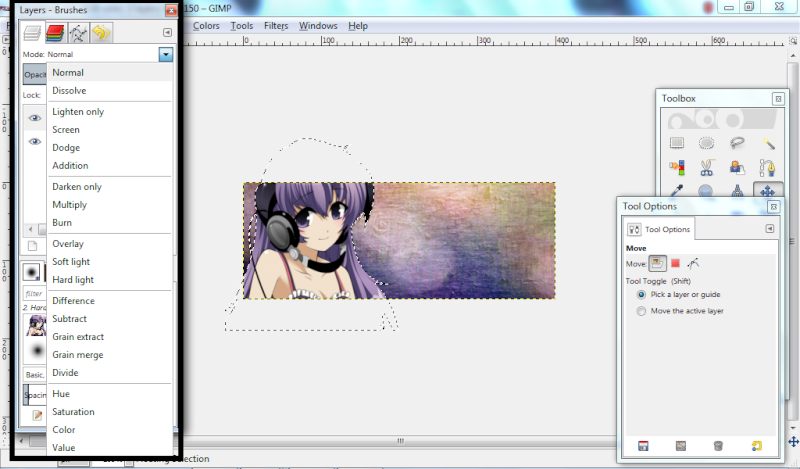The height and width of the screenshot is (469, 800).
Task: Select the Scissors Select tool
Action: (x=706, y=167)
